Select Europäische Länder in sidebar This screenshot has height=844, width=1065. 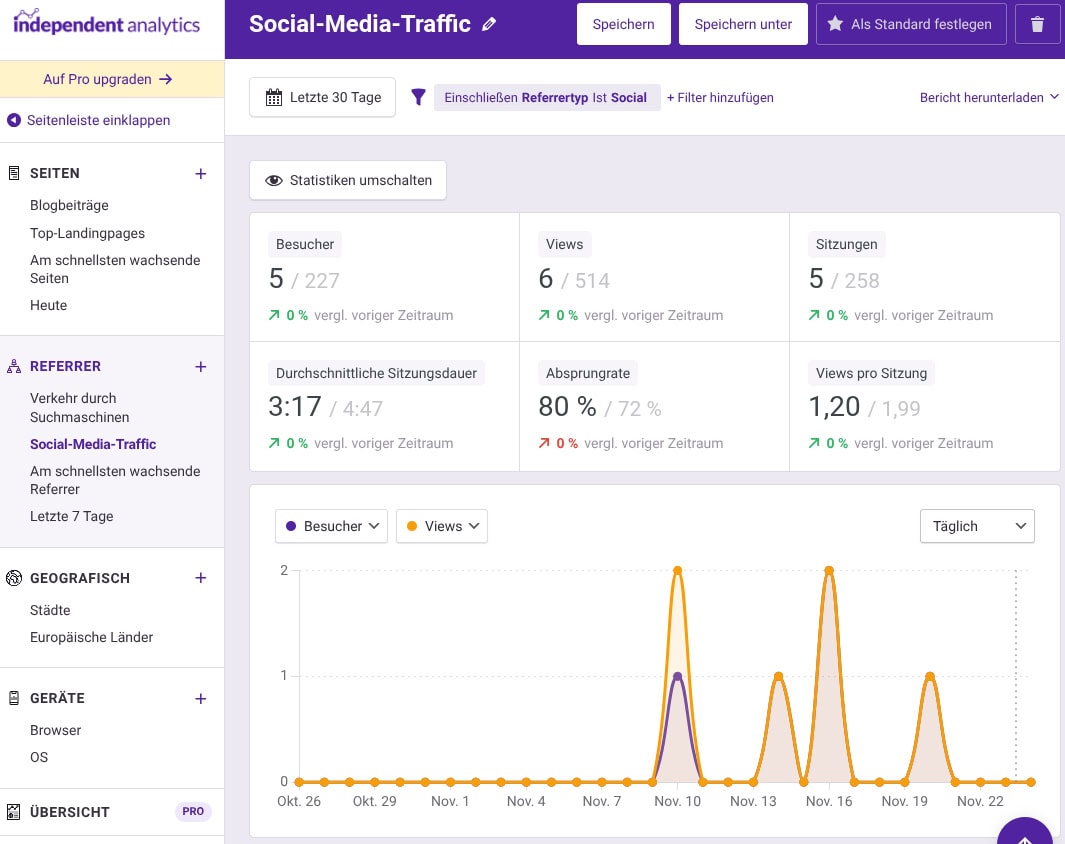(91, 637)
